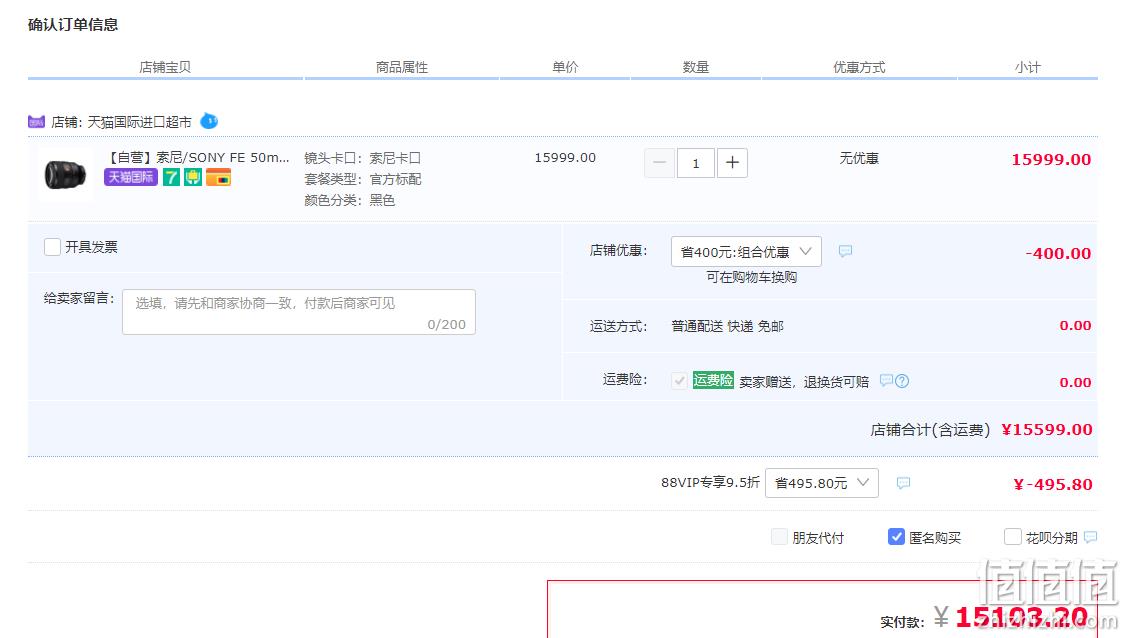Open the 省400元:组合优惠 dropdown

746,251
